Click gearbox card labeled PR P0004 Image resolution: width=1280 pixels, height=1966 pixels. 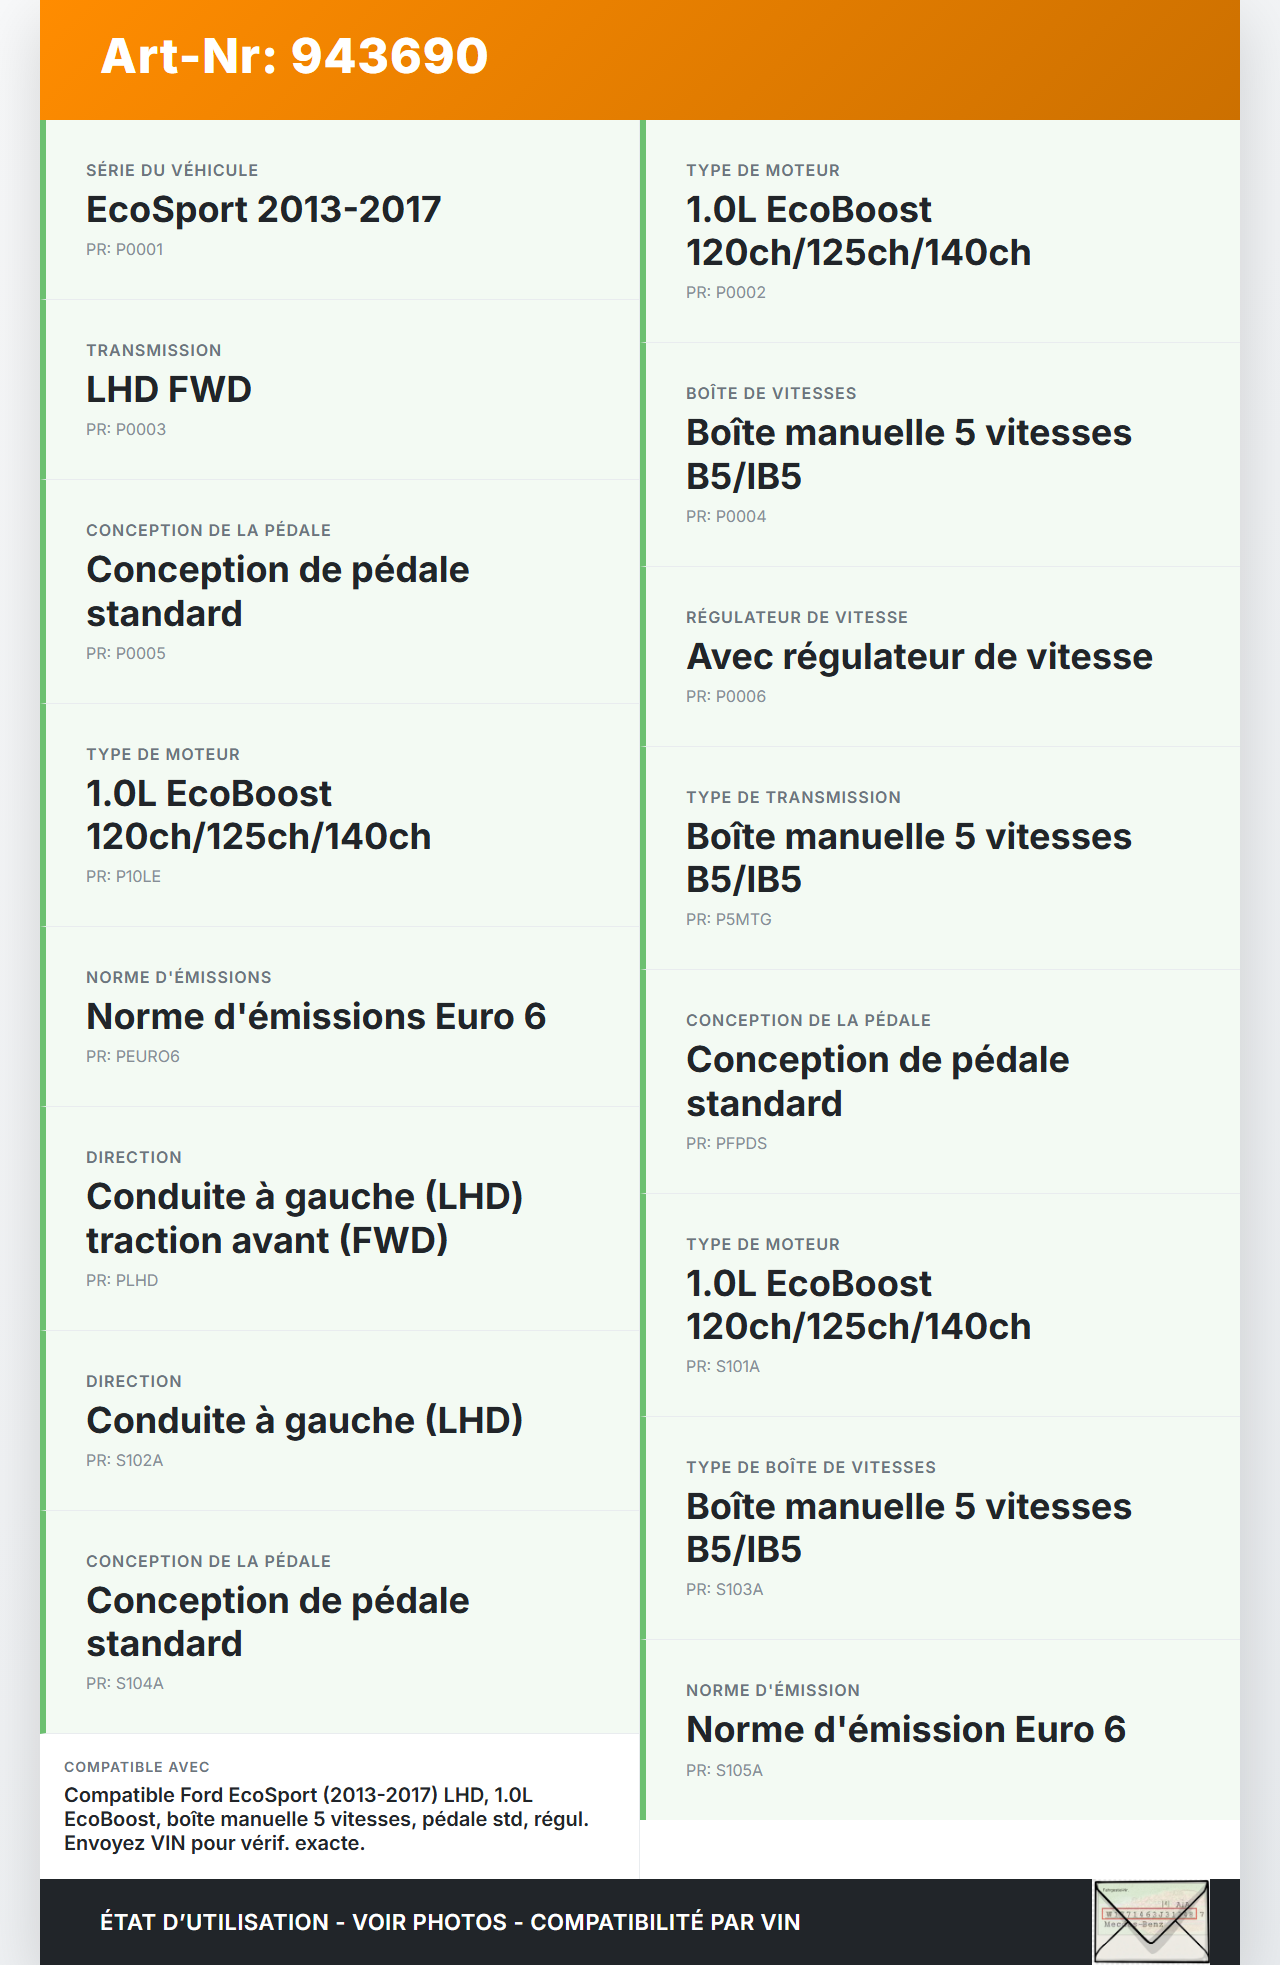[x=941, y=455]
